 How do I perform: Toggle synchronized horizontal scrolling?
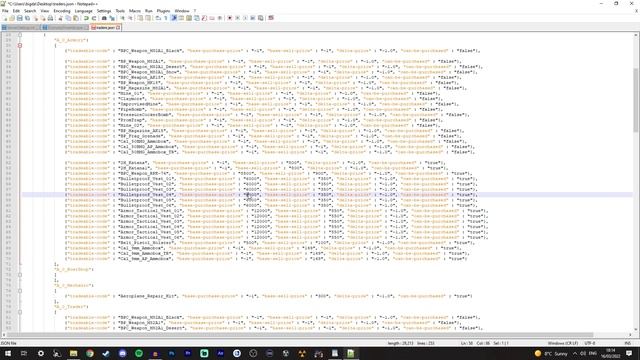coord(148,18)
